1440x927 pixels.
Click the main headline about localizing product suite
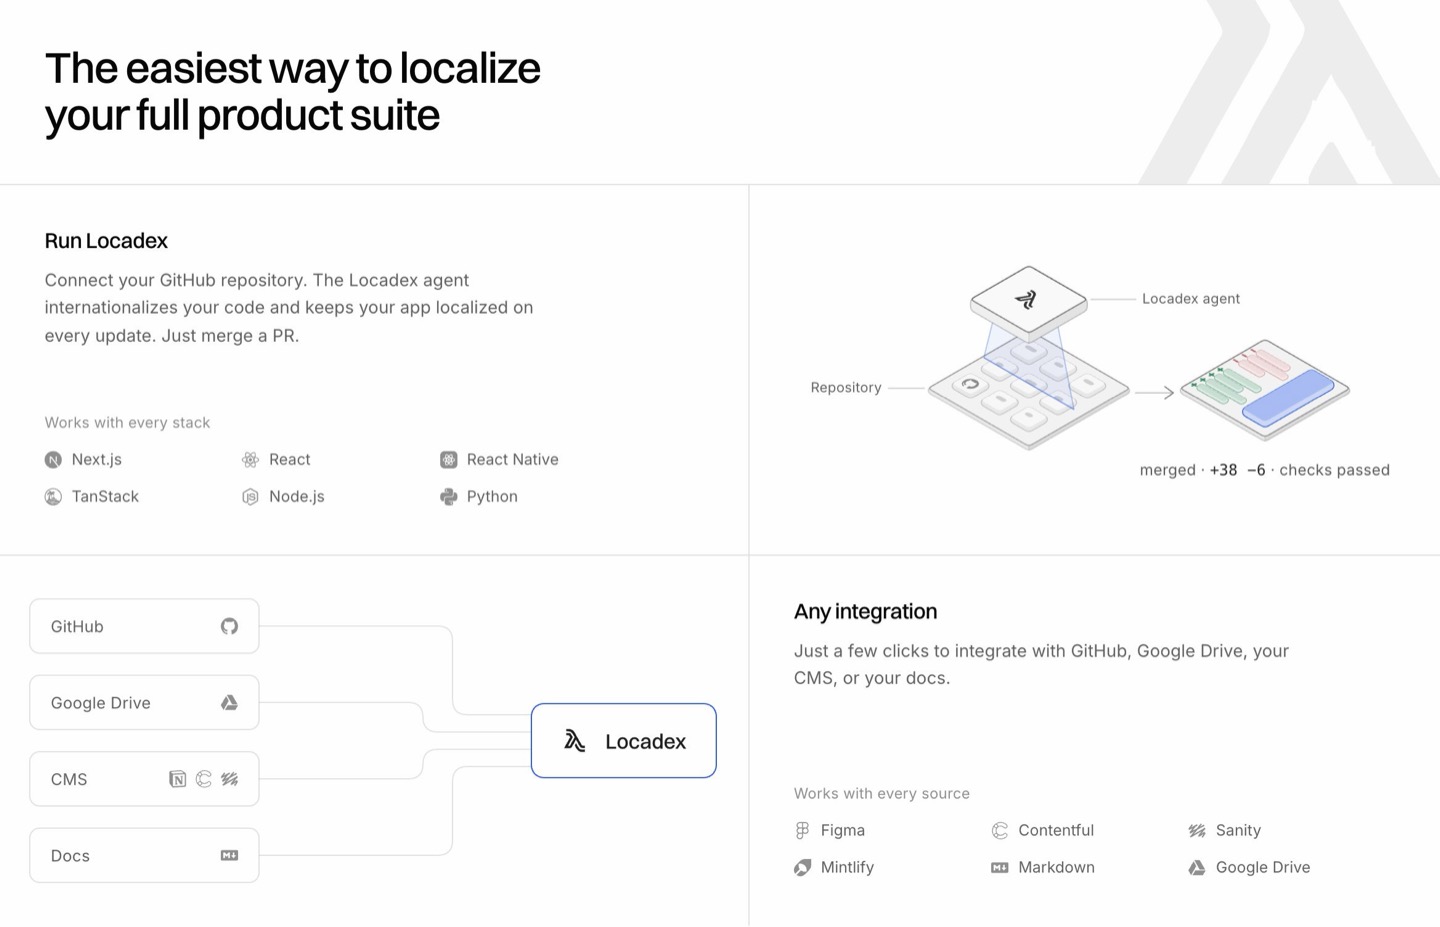(x=292, y=92)
